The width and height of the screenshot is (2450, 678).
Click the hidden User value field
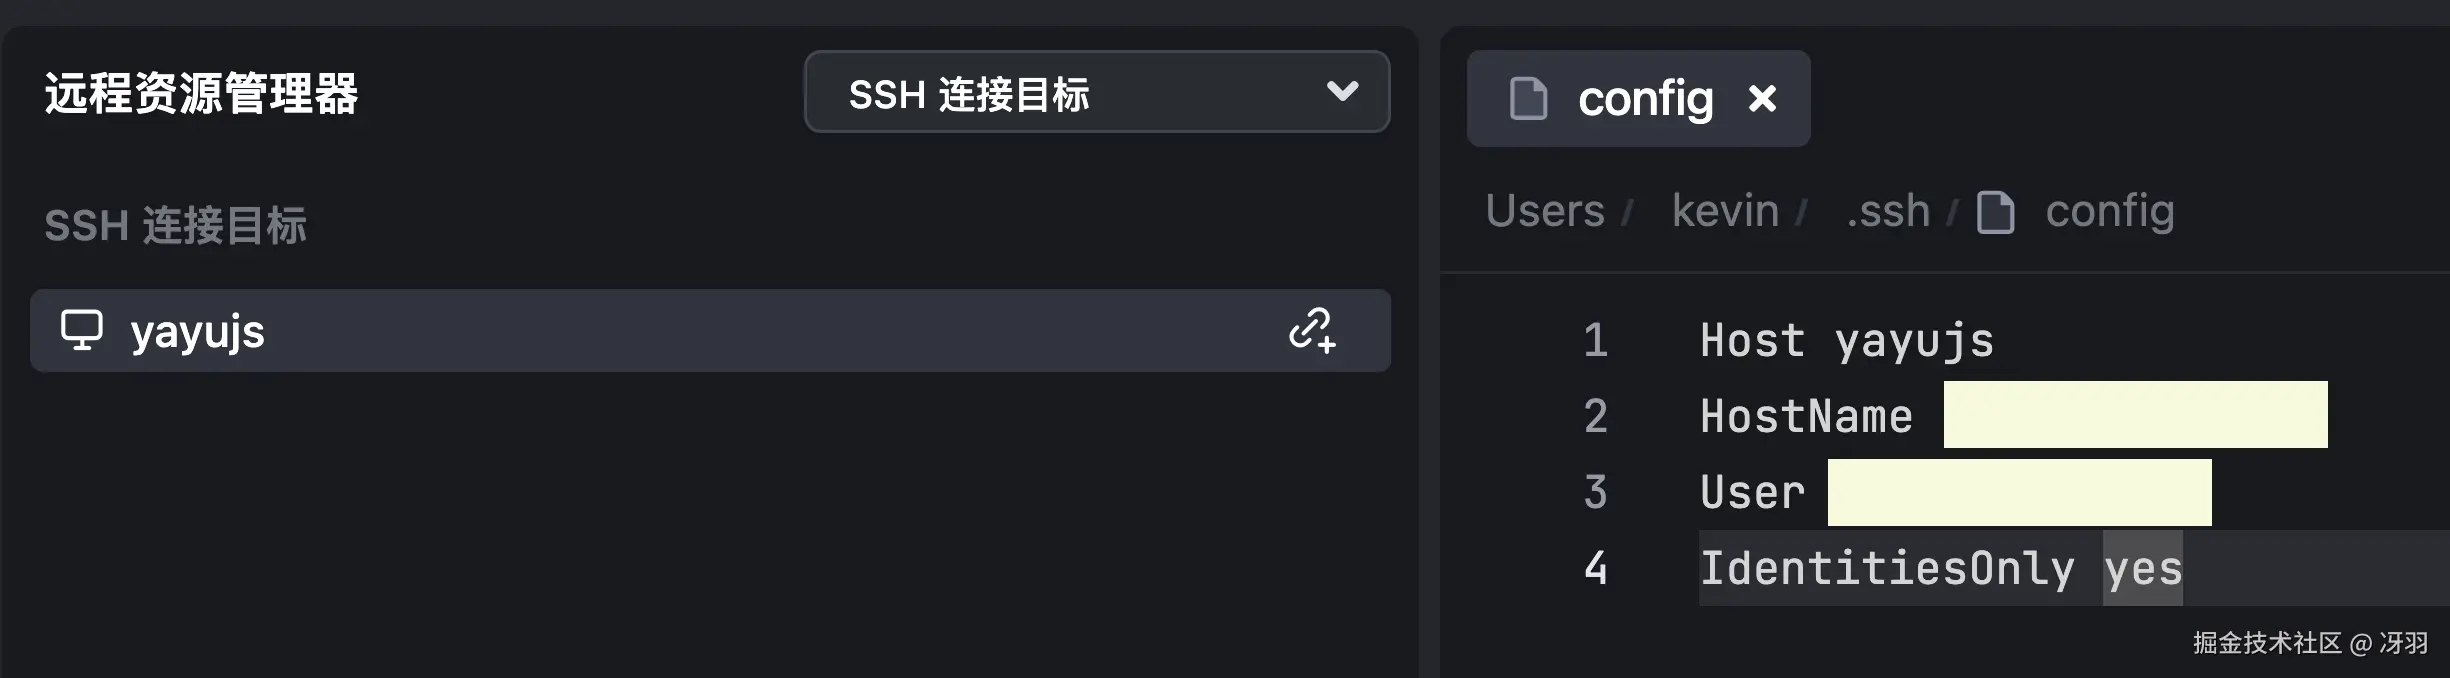2019,493
